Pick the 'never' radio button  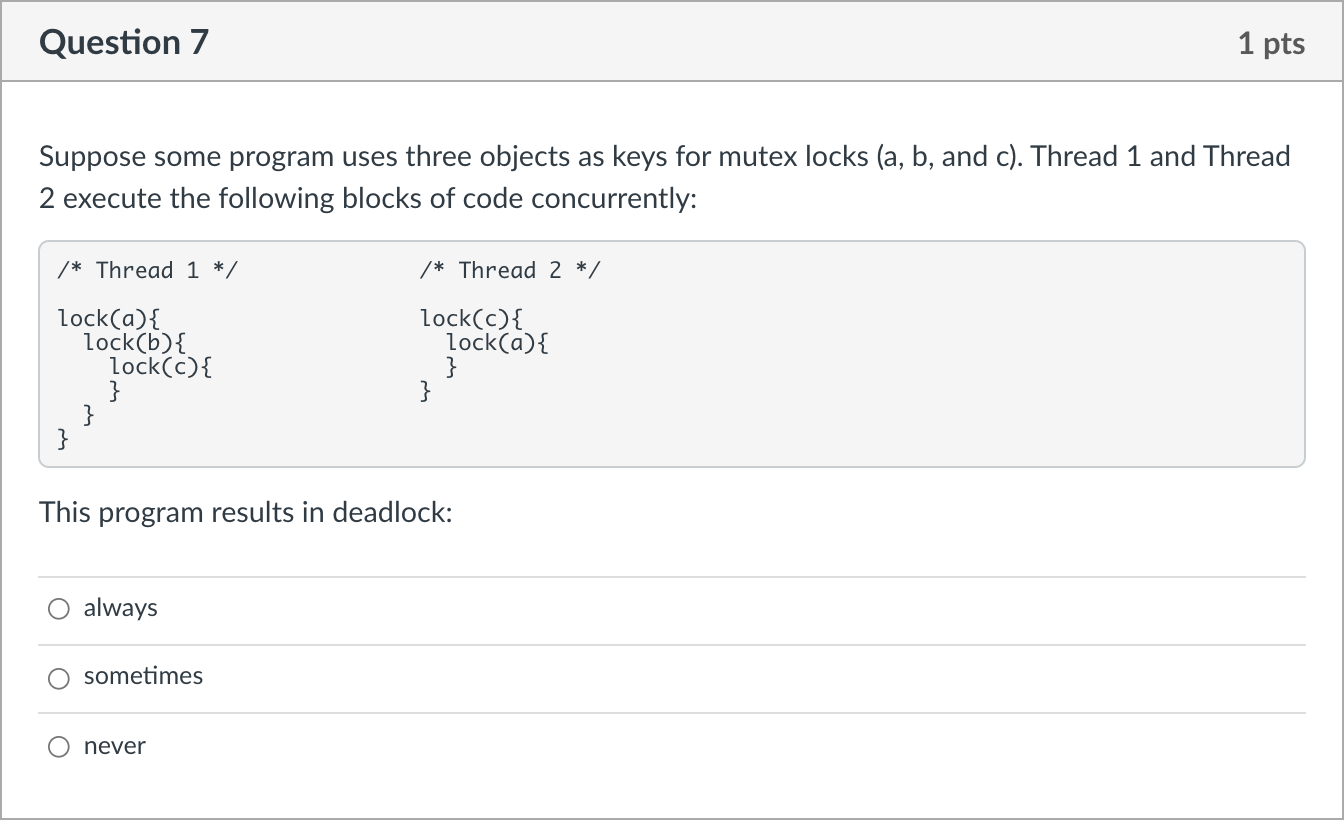coord(60,747)
